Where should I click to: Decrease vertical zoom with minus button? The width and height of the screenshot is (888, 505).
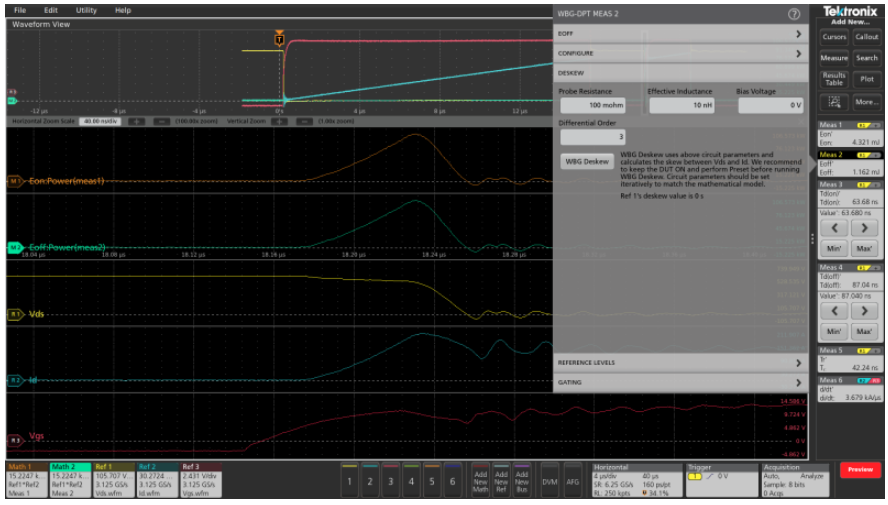[304, 121]
